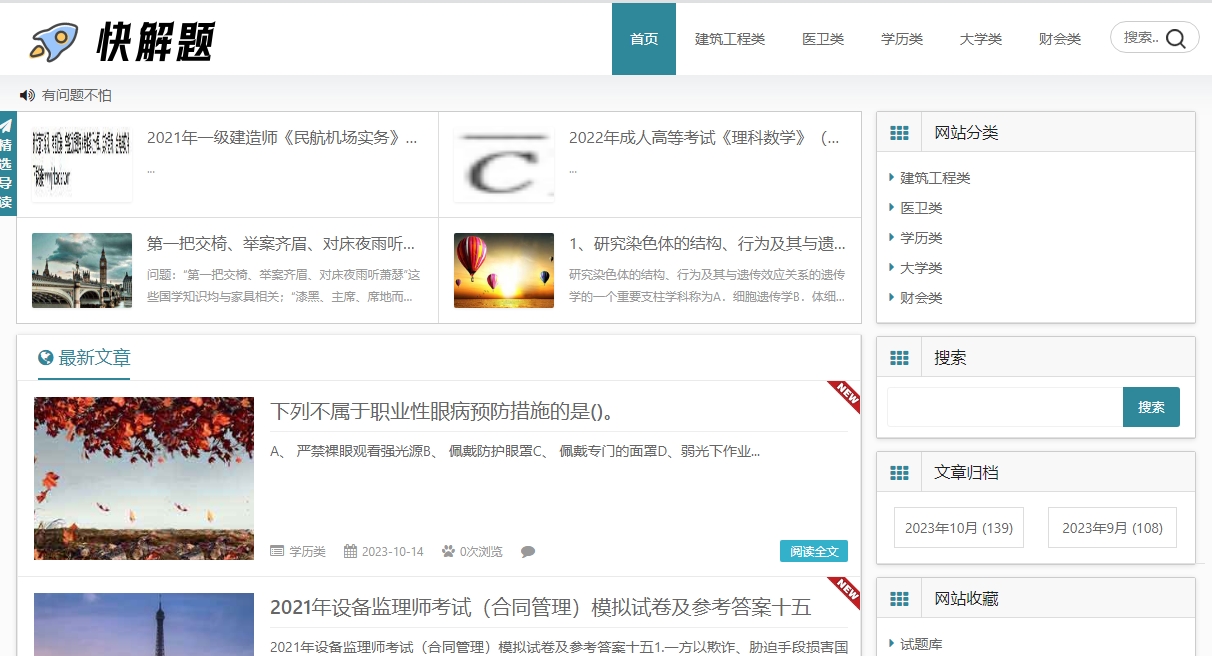Image resolution: width=1212 pixels, height=656 pixels.
Task: Click the 有问题不怕 notice text
Action: pyautogui.click(x=77, y=95)
